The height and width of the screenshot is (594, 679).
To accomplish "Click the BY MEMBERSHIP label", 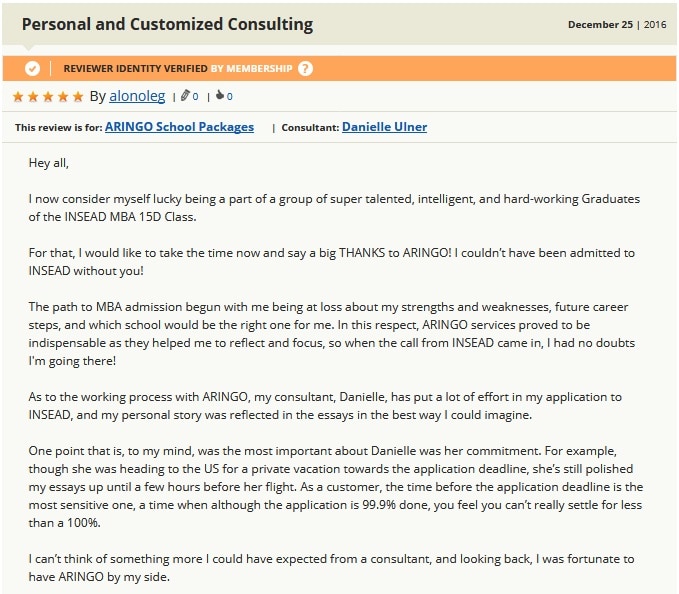I will click(x=252, y=68).
